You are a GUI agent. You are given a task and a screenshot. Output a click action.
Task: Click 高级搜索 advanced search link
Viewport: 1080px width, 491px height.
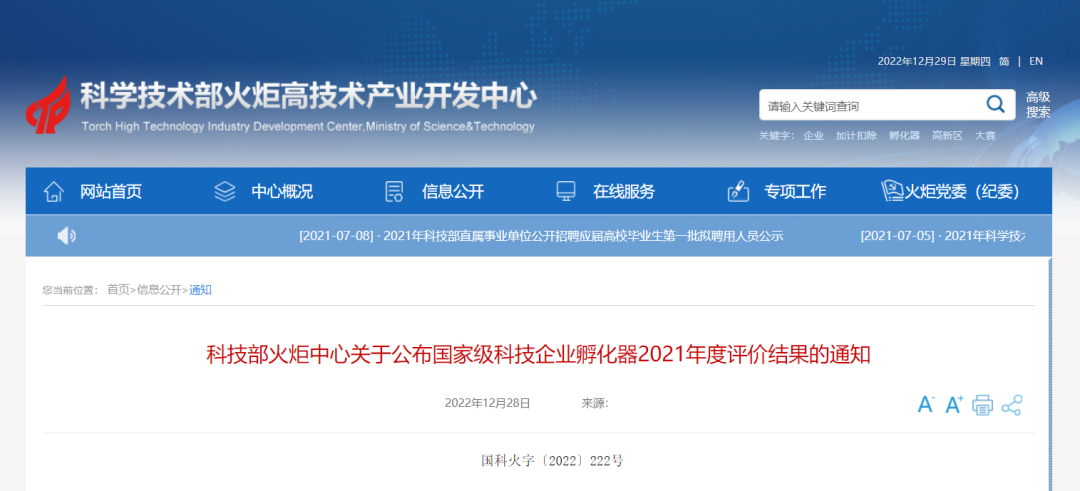pos(1038,105)
